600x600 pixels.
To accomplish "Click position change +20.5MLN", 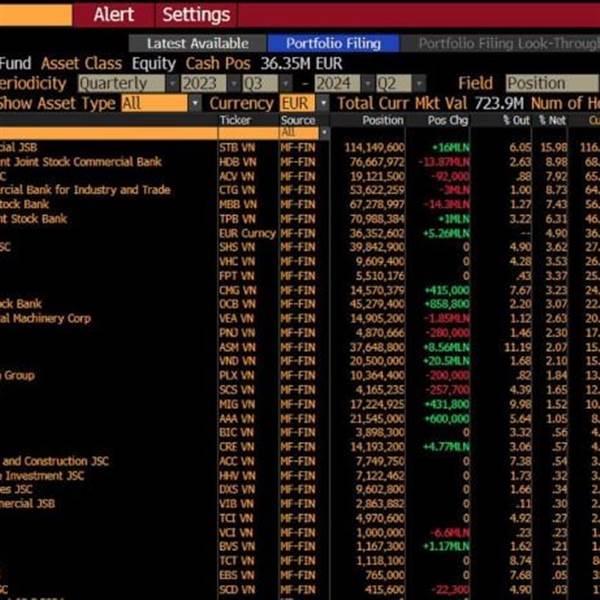I will [x=446, y=361].
